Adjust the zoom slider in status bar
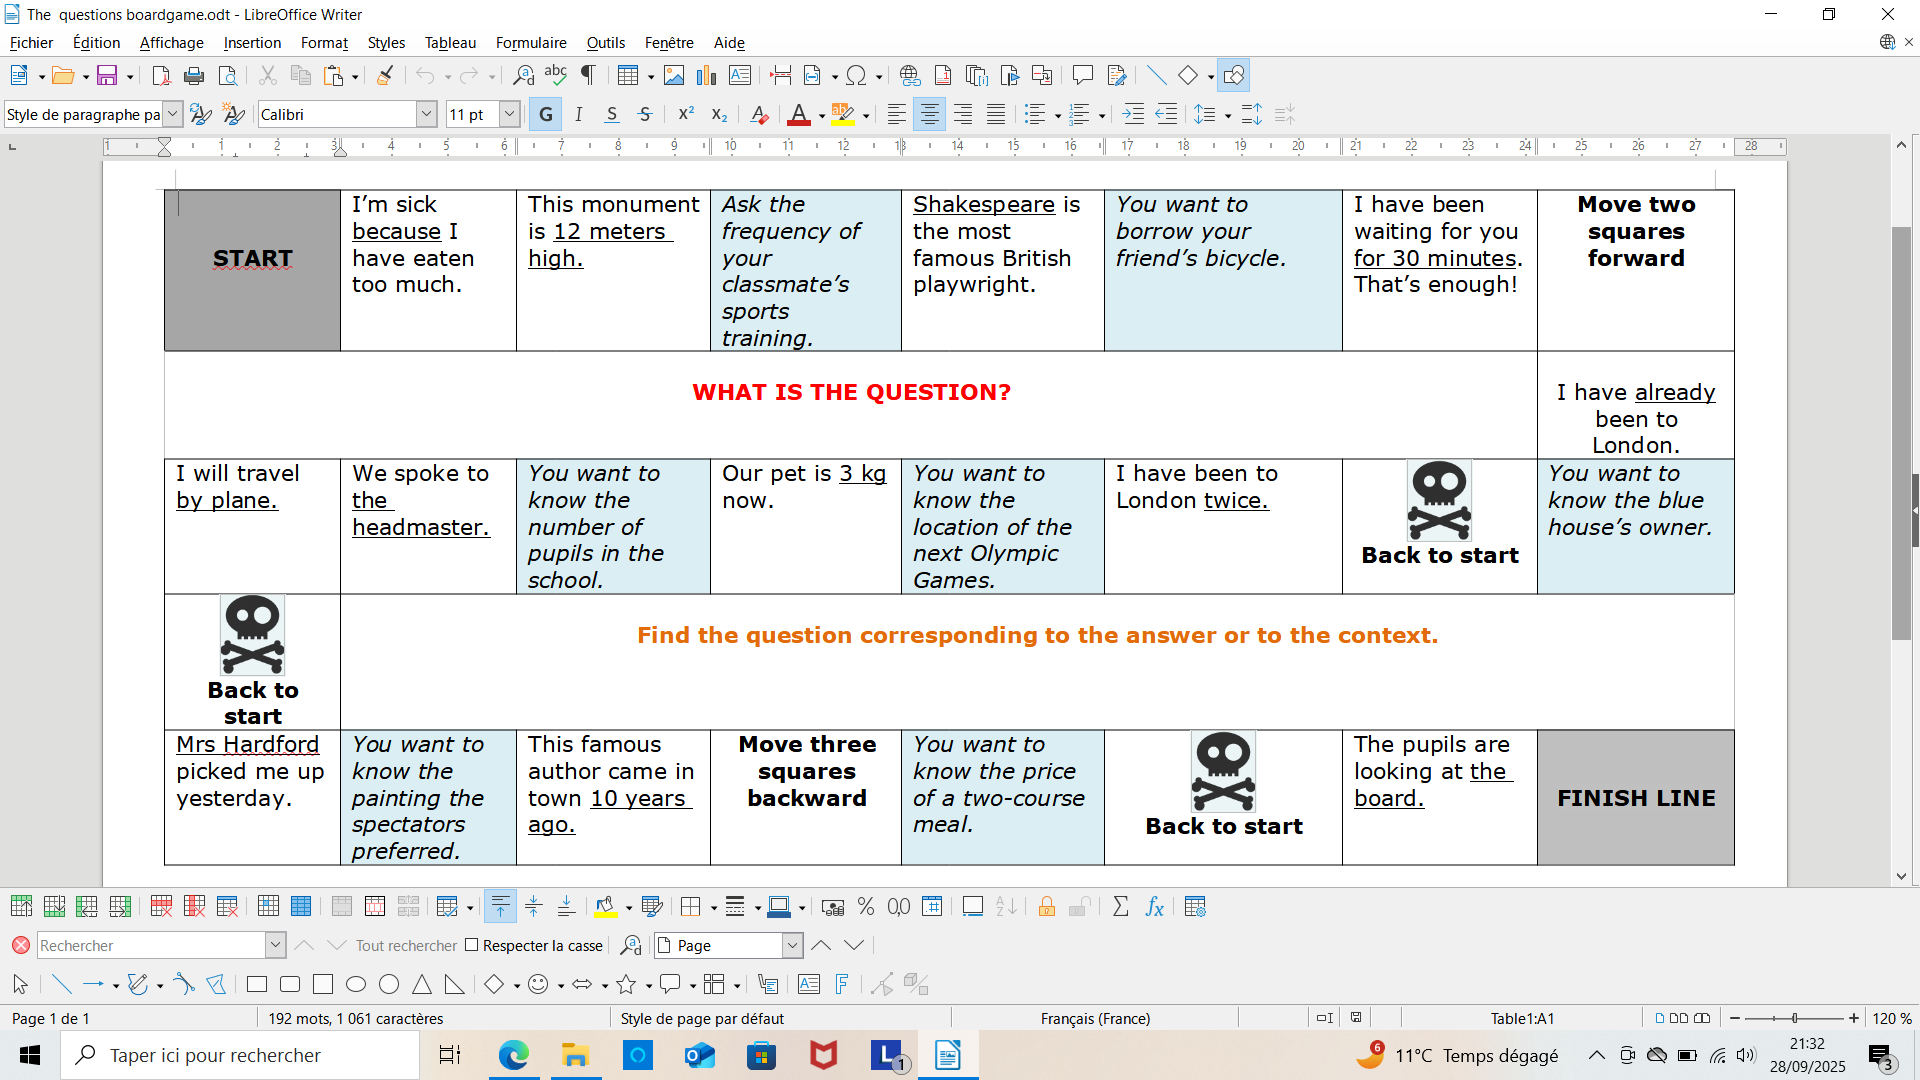Viewport: 1920px width, 1080px height. point(1794,1018)
